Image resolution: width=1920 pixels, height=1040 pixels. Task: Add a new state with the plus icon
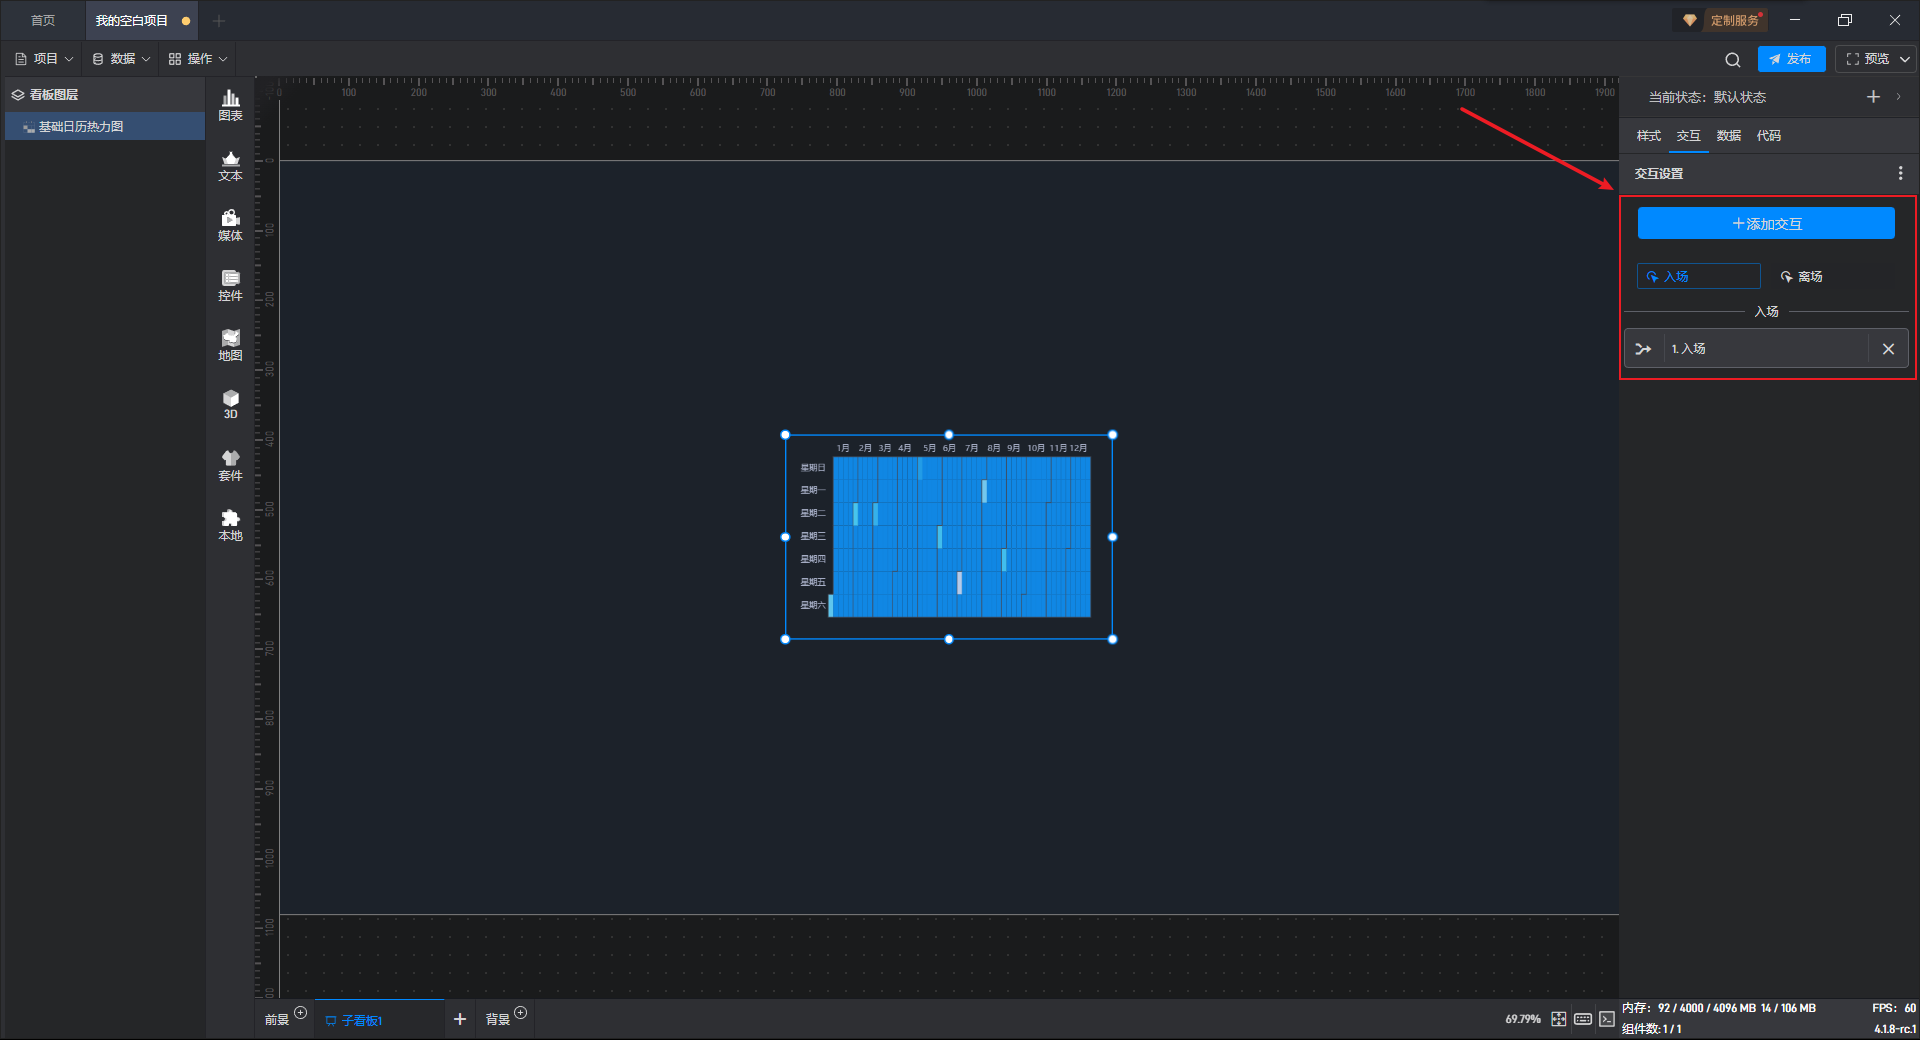(x=1873, y=97)
